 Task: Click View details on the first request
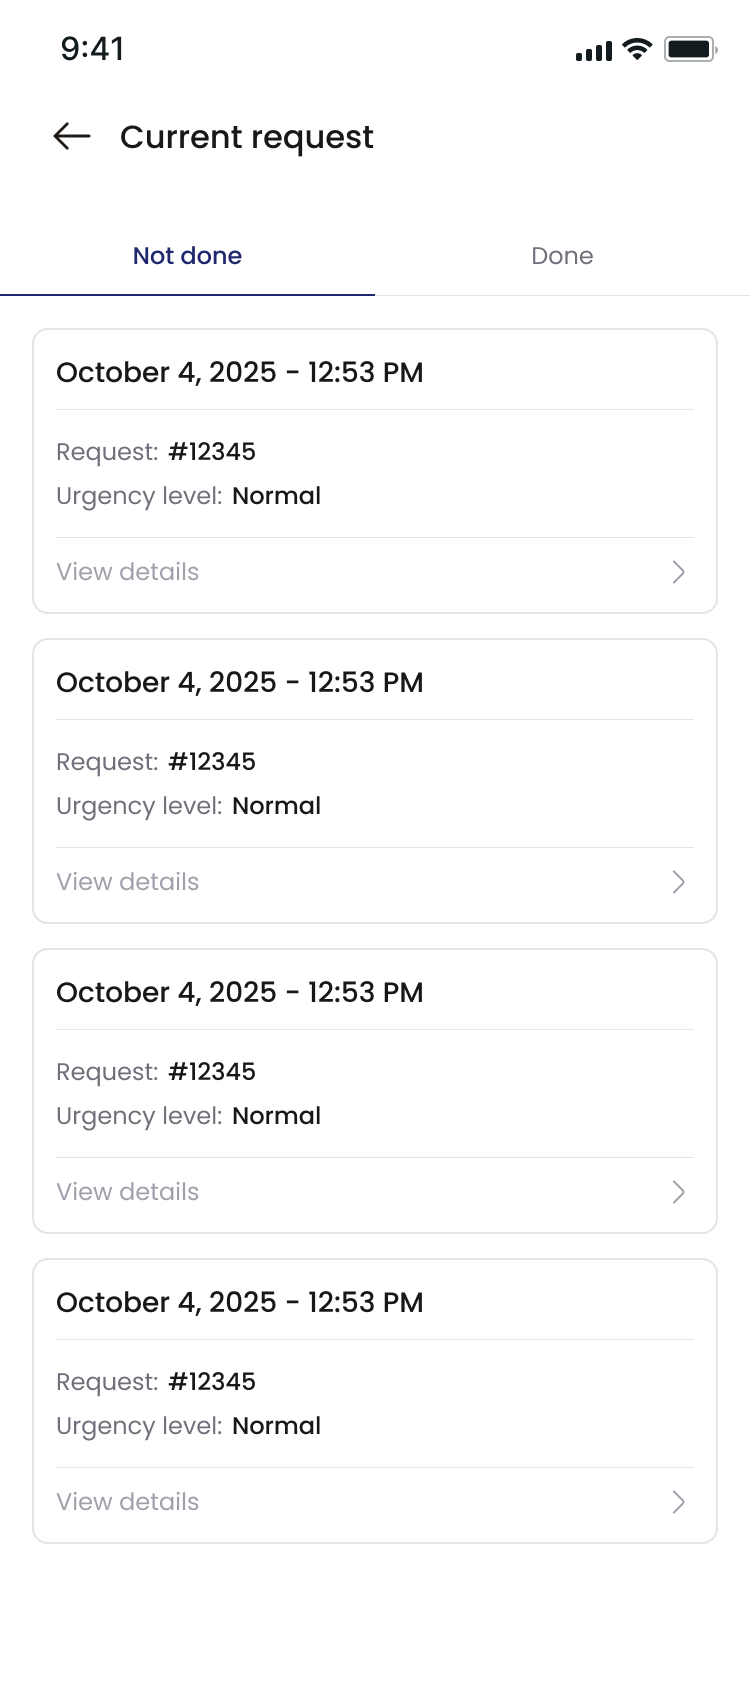click(127, 572)
